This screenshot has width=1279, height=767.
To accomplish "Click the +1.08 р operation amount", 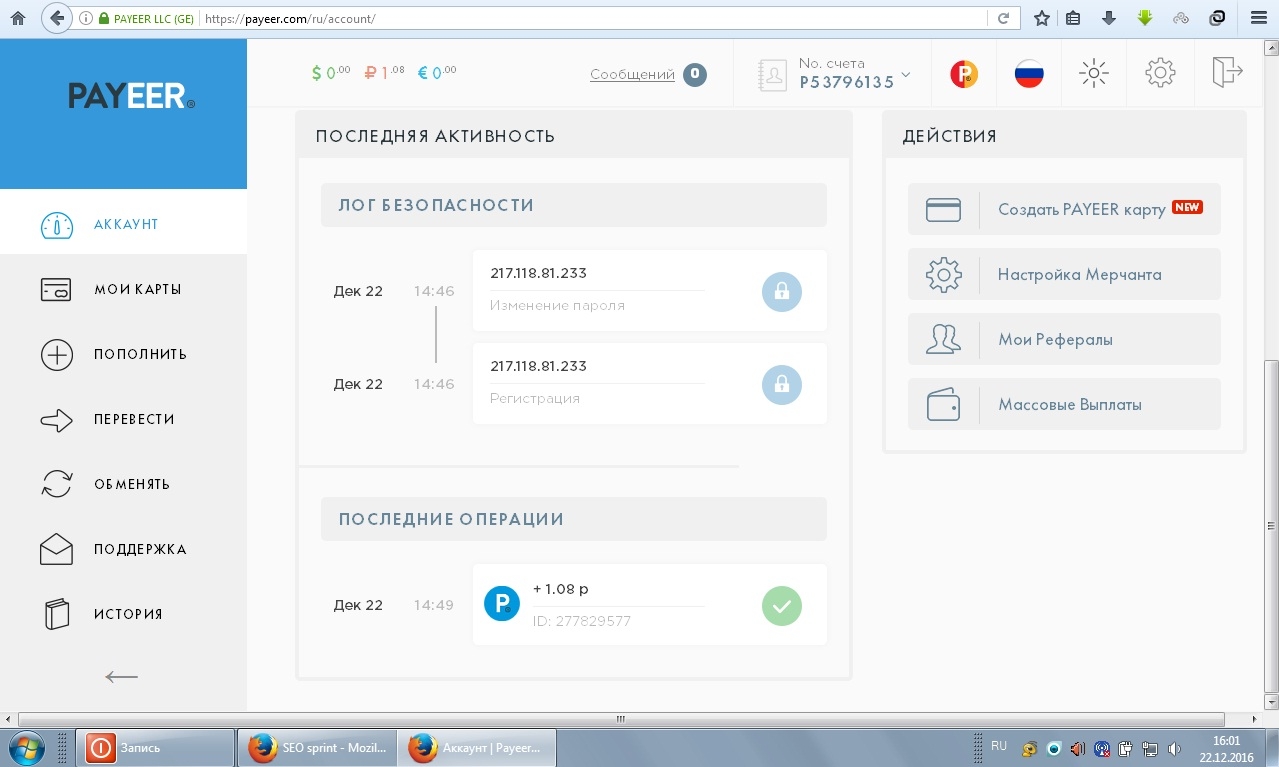I will pos(561,589).
